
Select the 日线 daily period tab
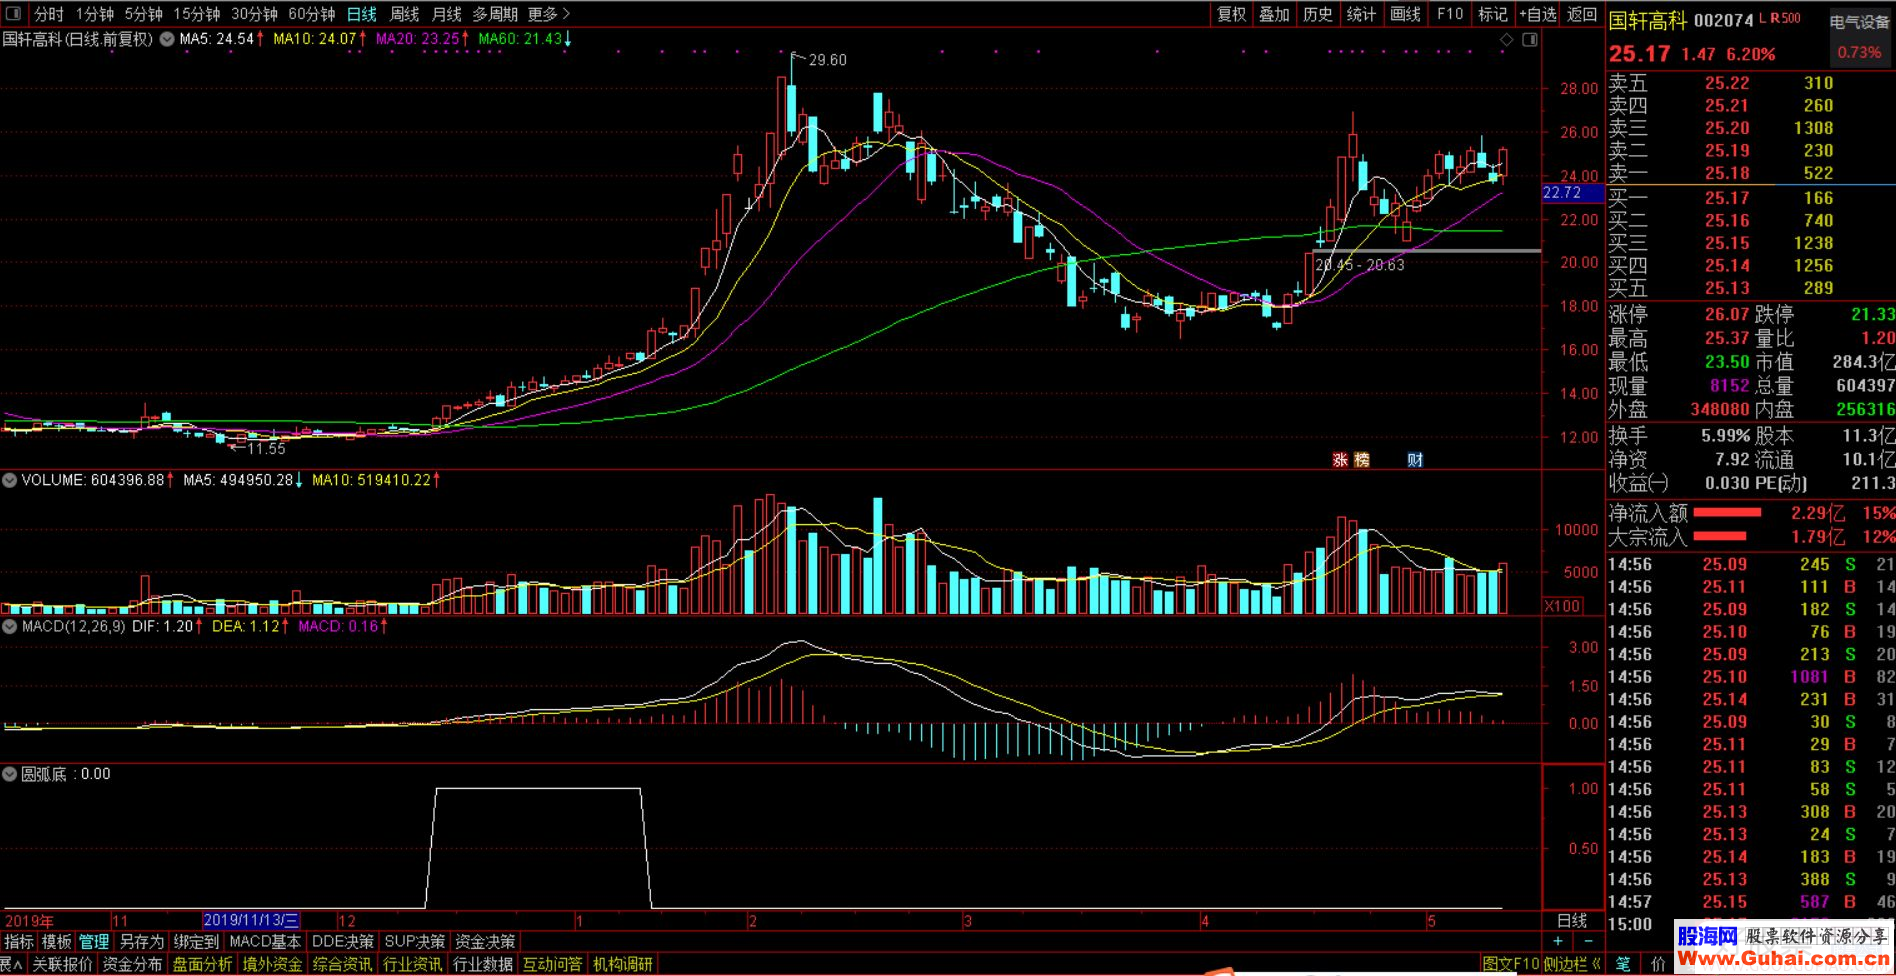coord(362,14)
